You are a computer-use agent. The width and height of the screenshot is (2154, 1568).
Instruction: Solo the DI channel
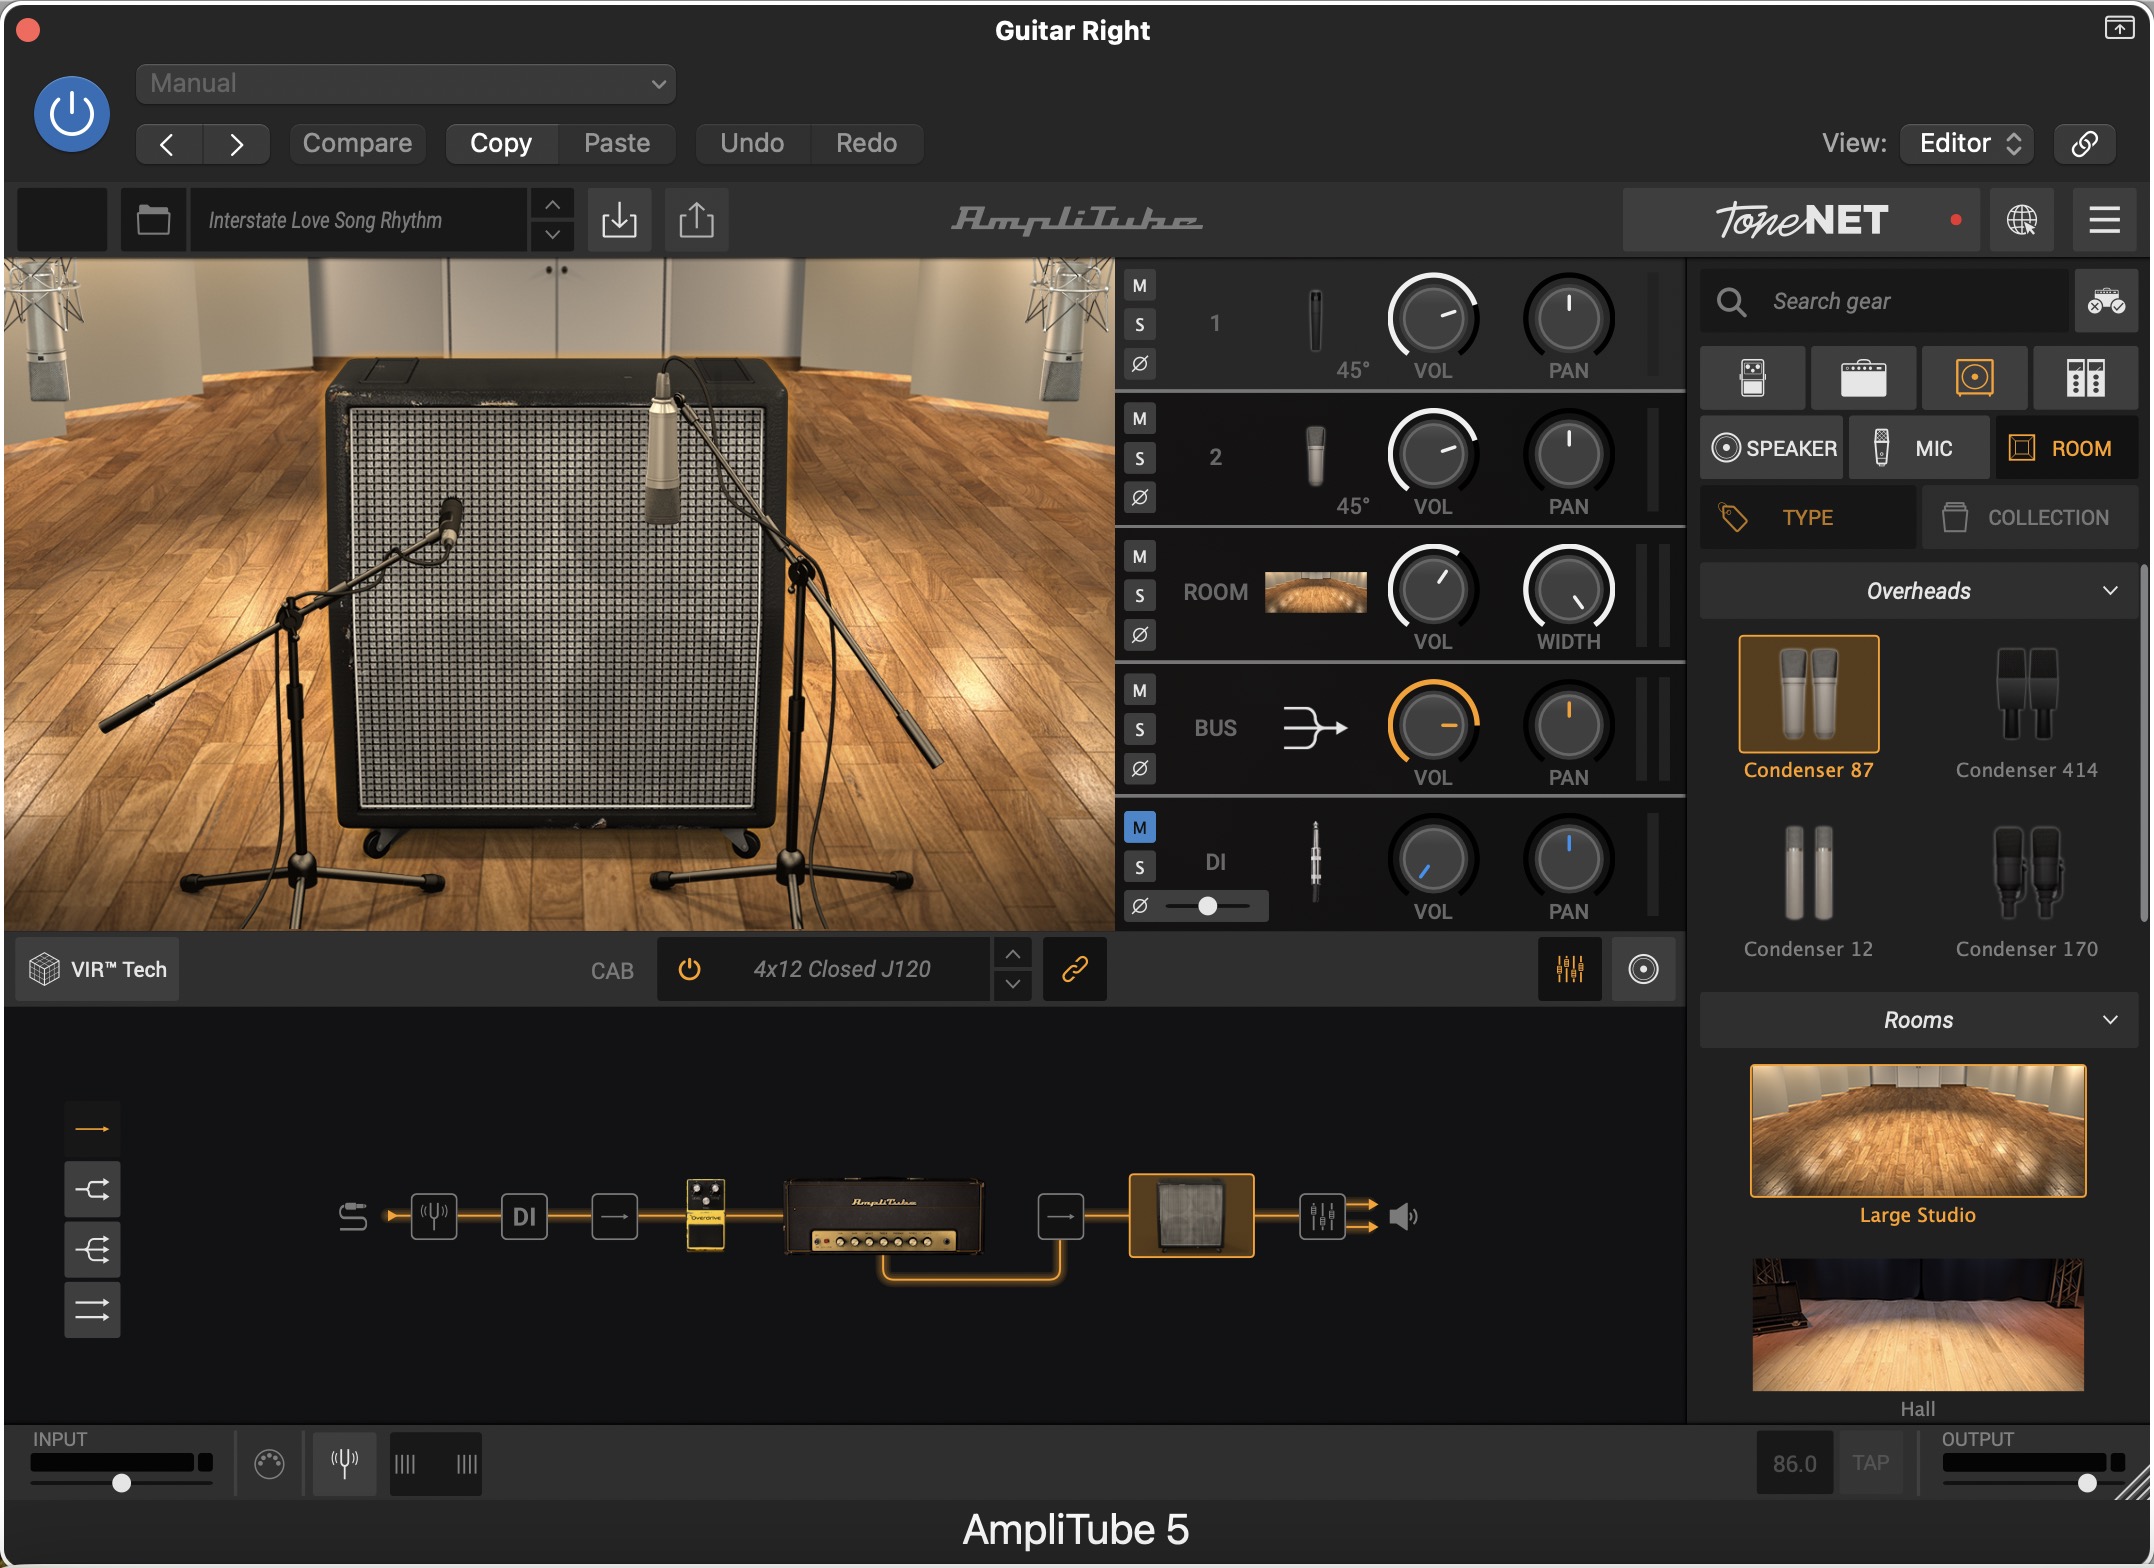1139,866
